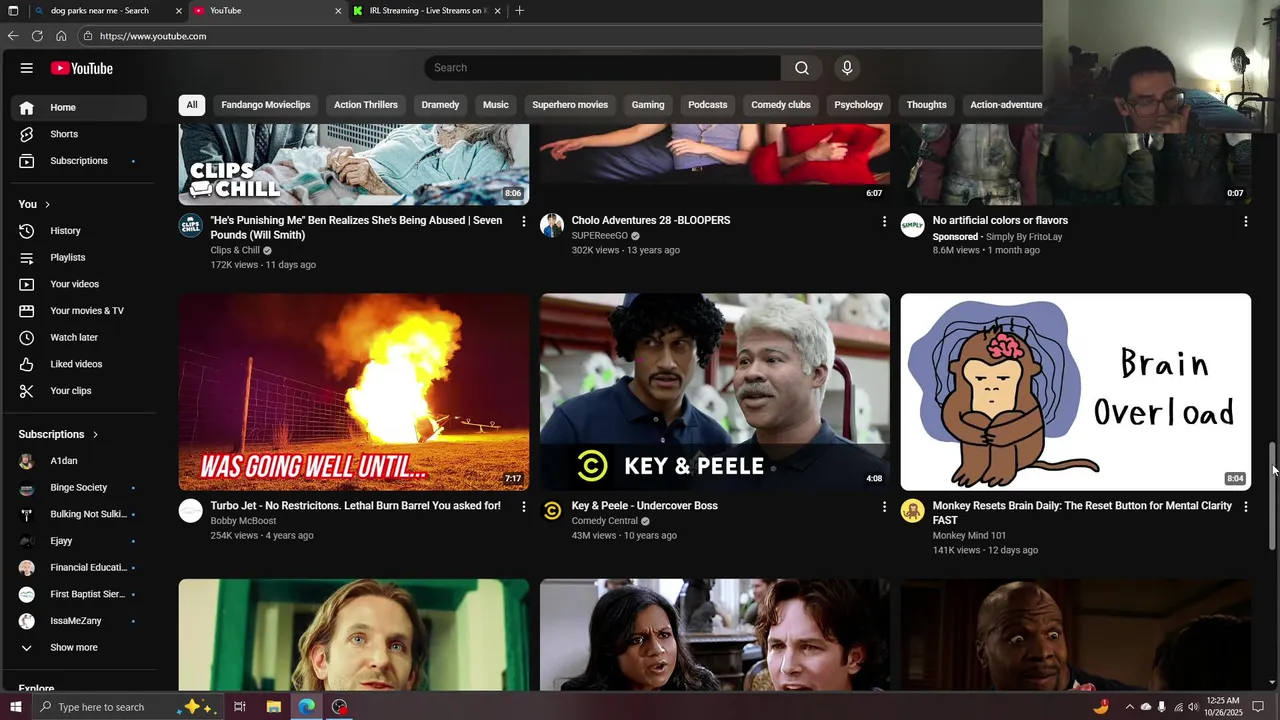Open the YouTube hamburger guide menu
This screenshot has height=720, width=1280.
[27, 68]
